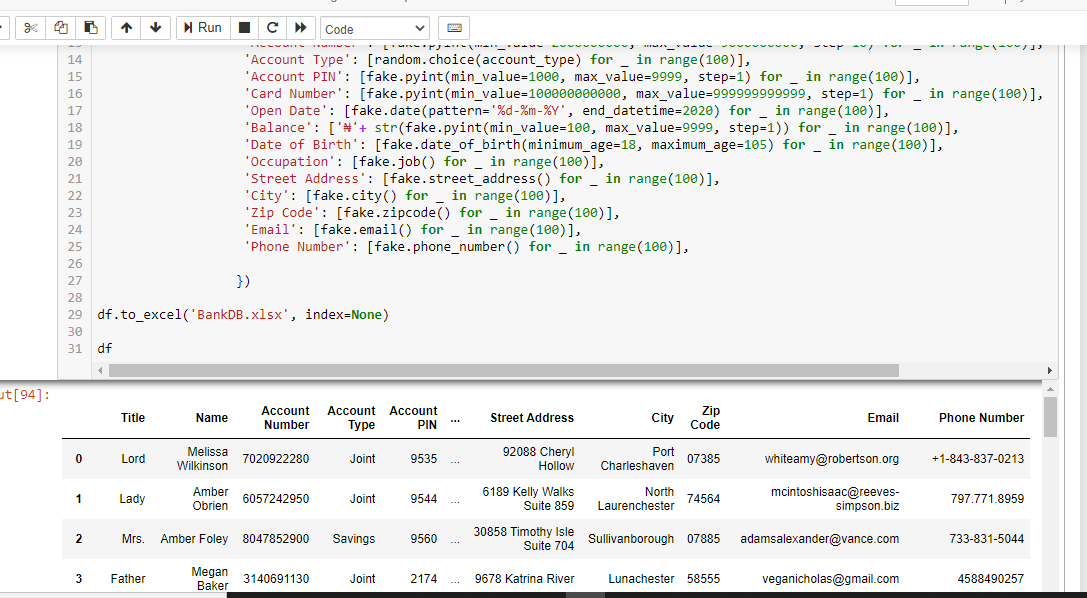Select phone number 733-831-5044
This screenshot has width=1087, height=598.
point(986,538)
